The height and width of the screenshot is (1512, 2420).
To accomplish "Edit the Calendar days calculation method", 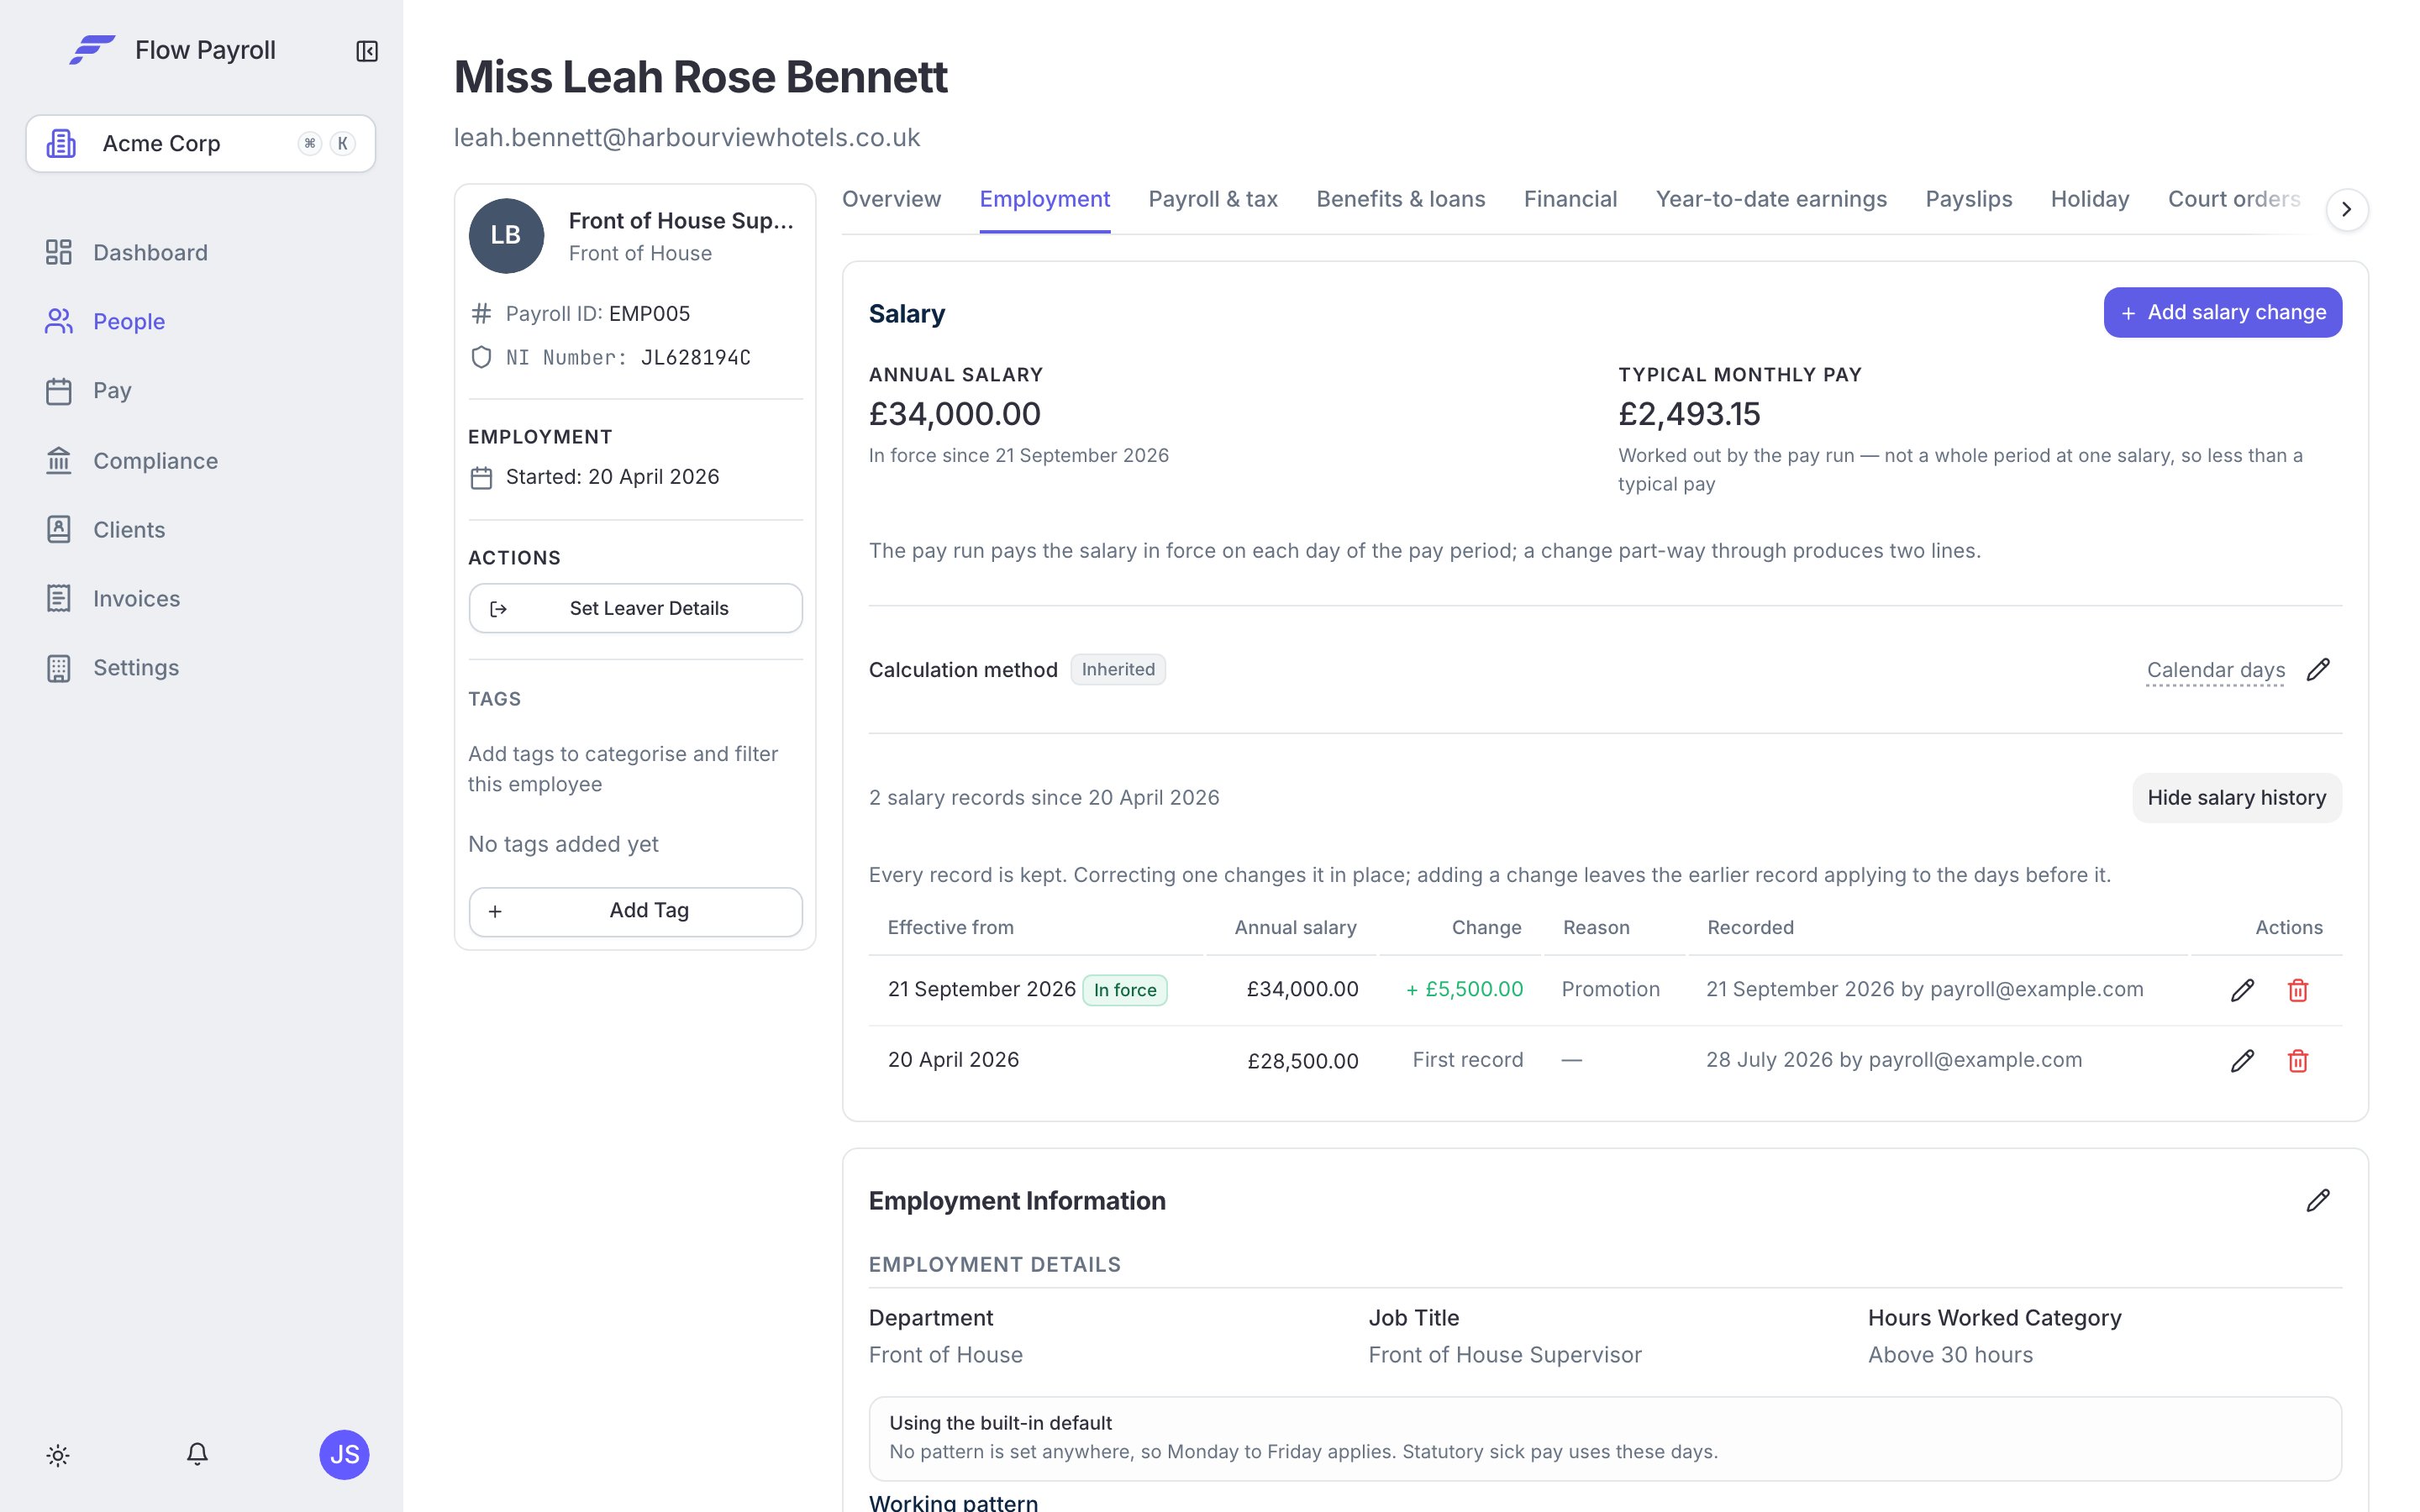I will click(x=2318, y=669).
